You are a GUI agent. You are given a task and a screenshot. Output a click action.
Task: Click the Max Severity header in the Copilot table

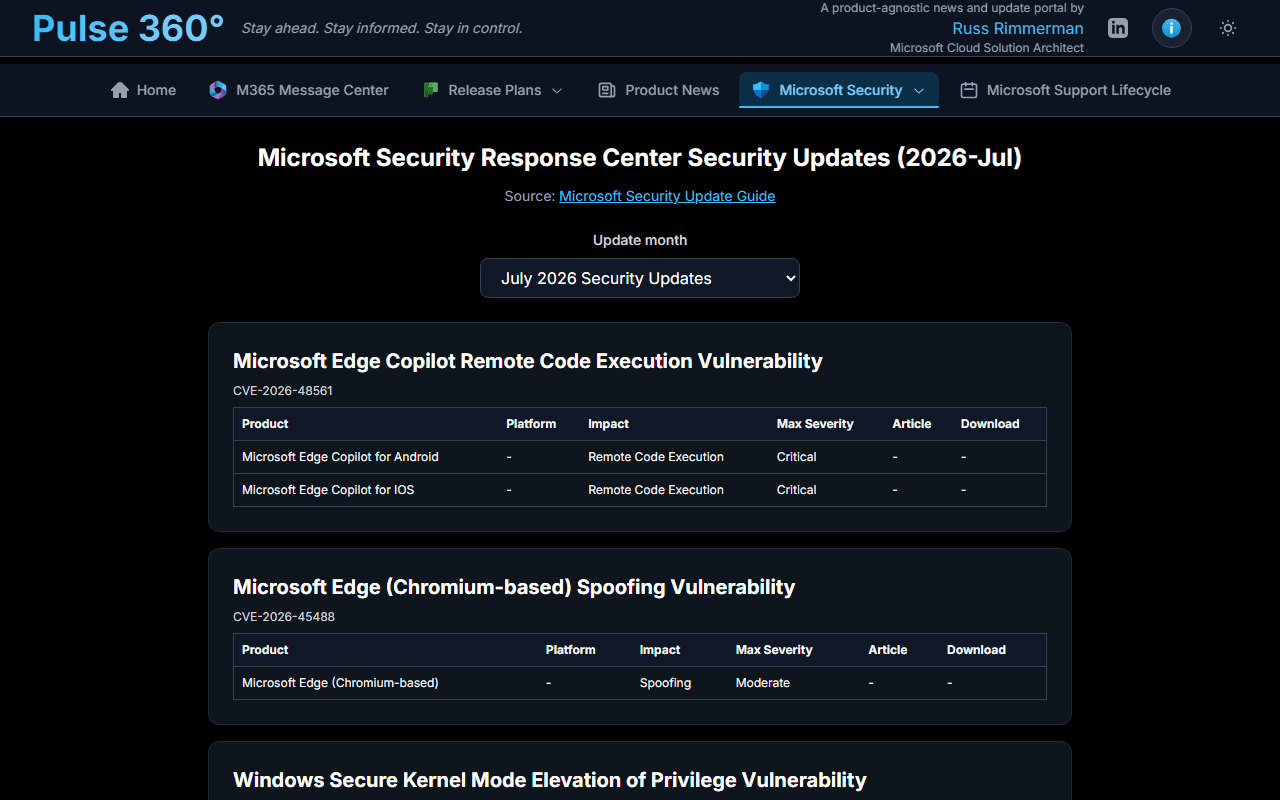(x=815, y=424)
